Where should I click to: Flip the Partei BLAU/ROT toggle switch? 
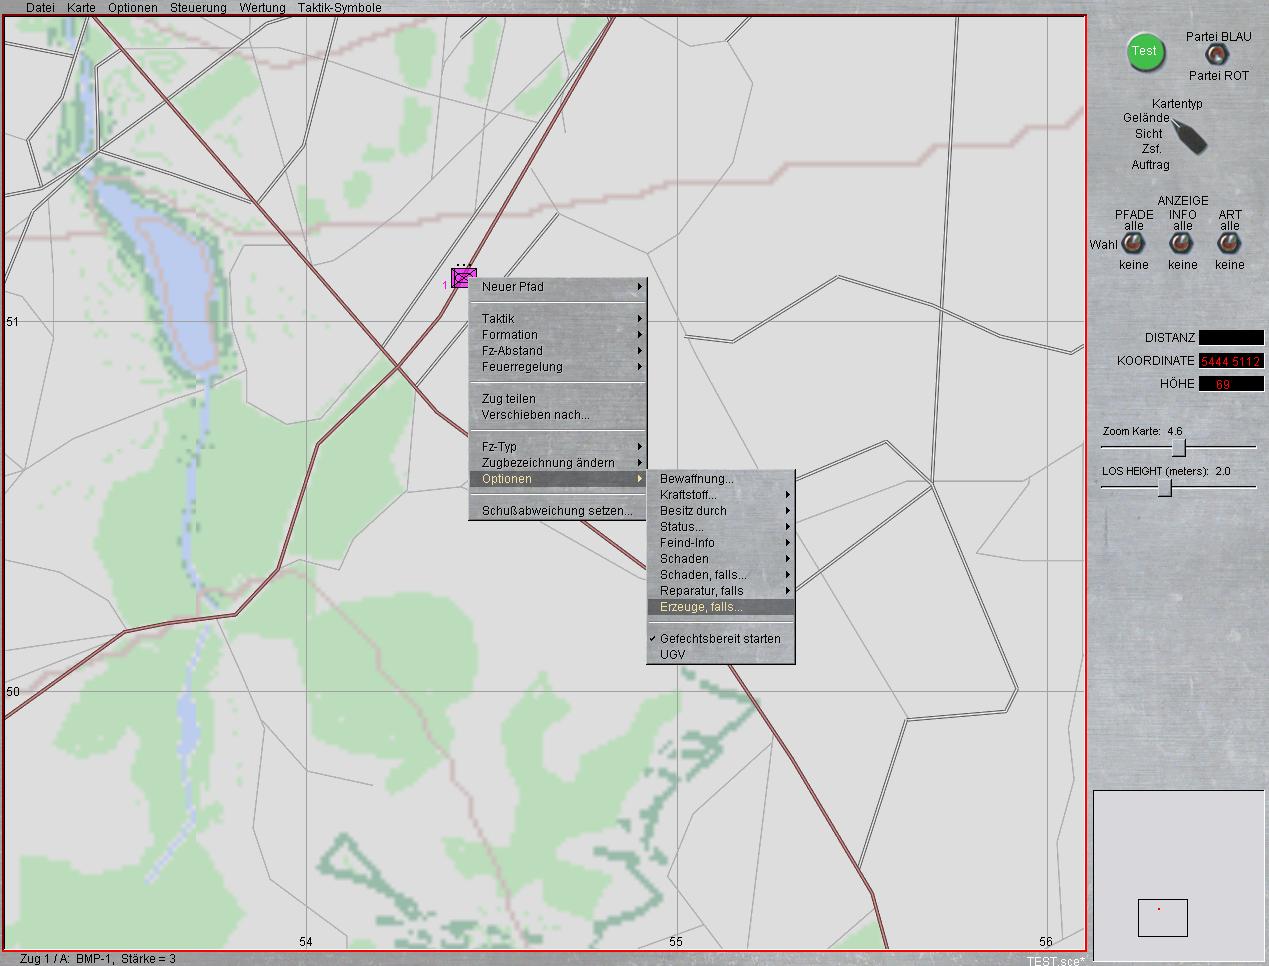click(x=1215, y=55)
